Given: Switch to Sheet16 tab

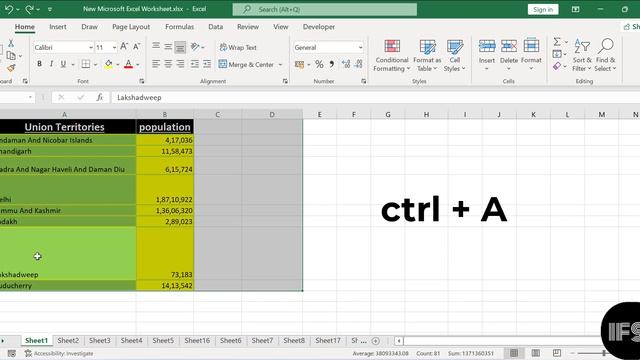Looking at the screenshot, I should pos(197,340).
